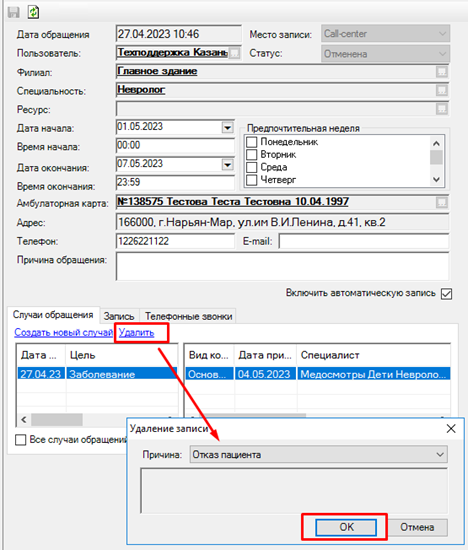Check the Понедельник checkbox
The image size is (468, 550).
[252, 142]
